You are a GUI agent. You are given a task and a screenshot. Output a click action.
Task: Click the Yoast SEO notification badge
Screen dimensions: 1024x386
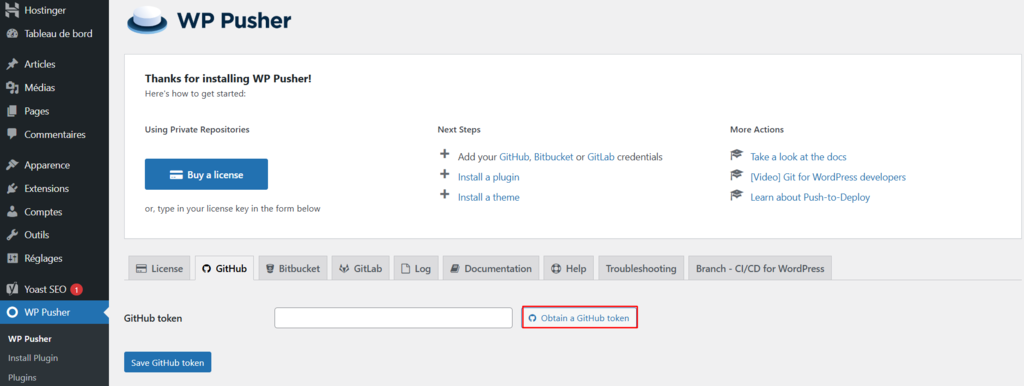coord(76,289)
